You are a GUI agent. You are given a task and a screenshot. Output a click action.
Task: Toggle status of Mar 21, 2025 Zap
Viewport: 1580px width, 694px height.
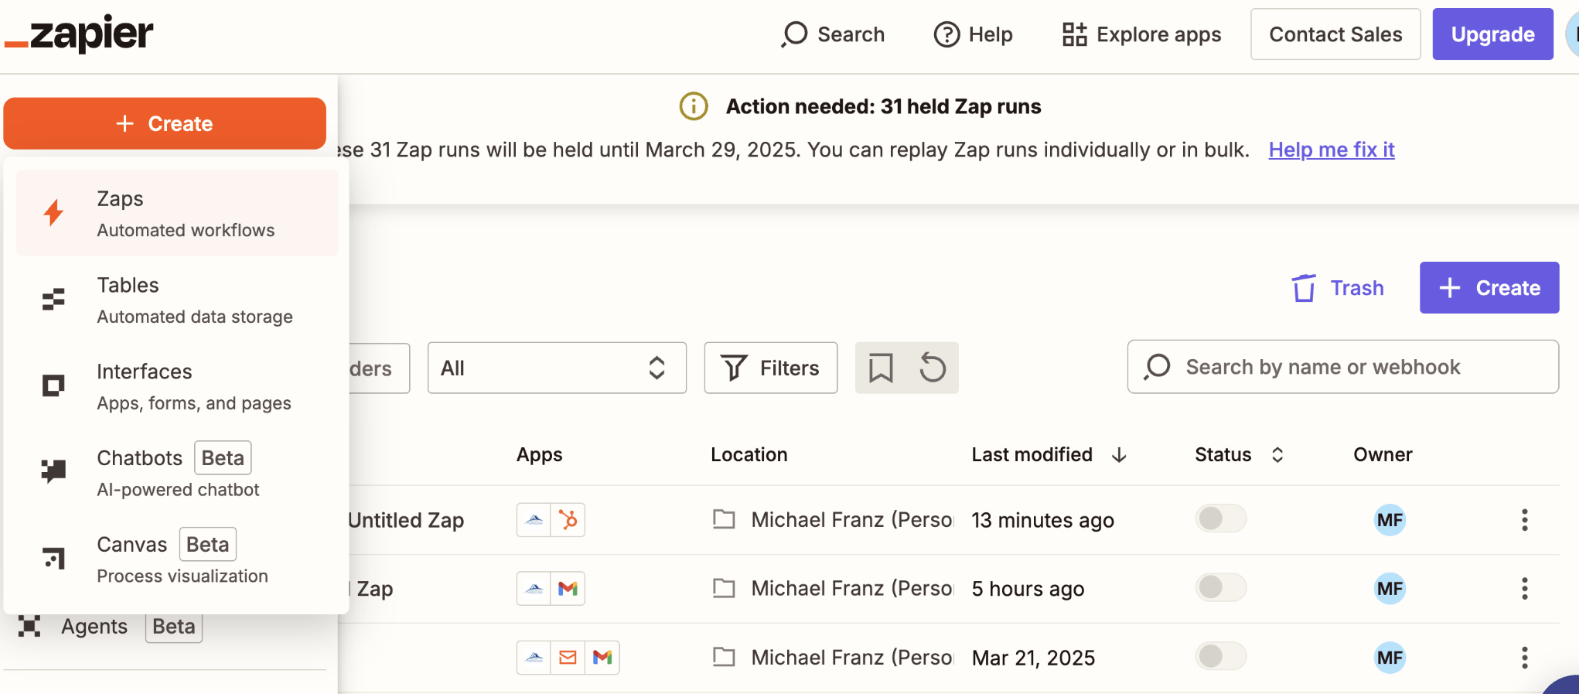tap(1220, 656)
